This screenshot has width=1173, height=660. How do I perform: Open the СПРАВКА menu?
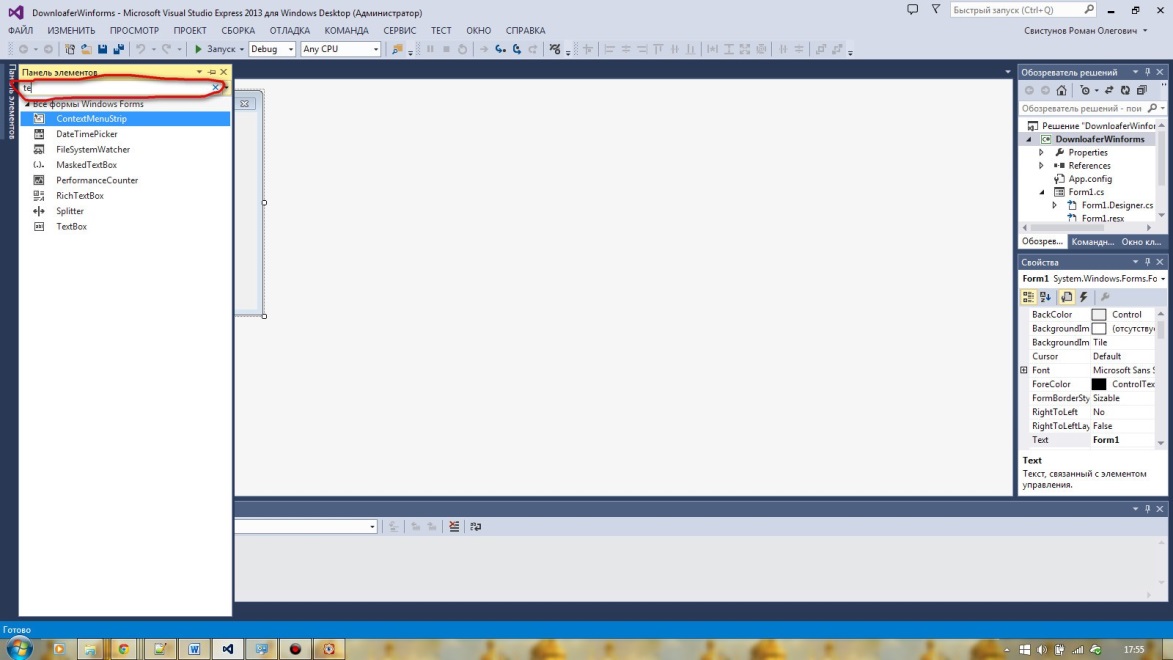pyautogui.click(x=525, y=31)
